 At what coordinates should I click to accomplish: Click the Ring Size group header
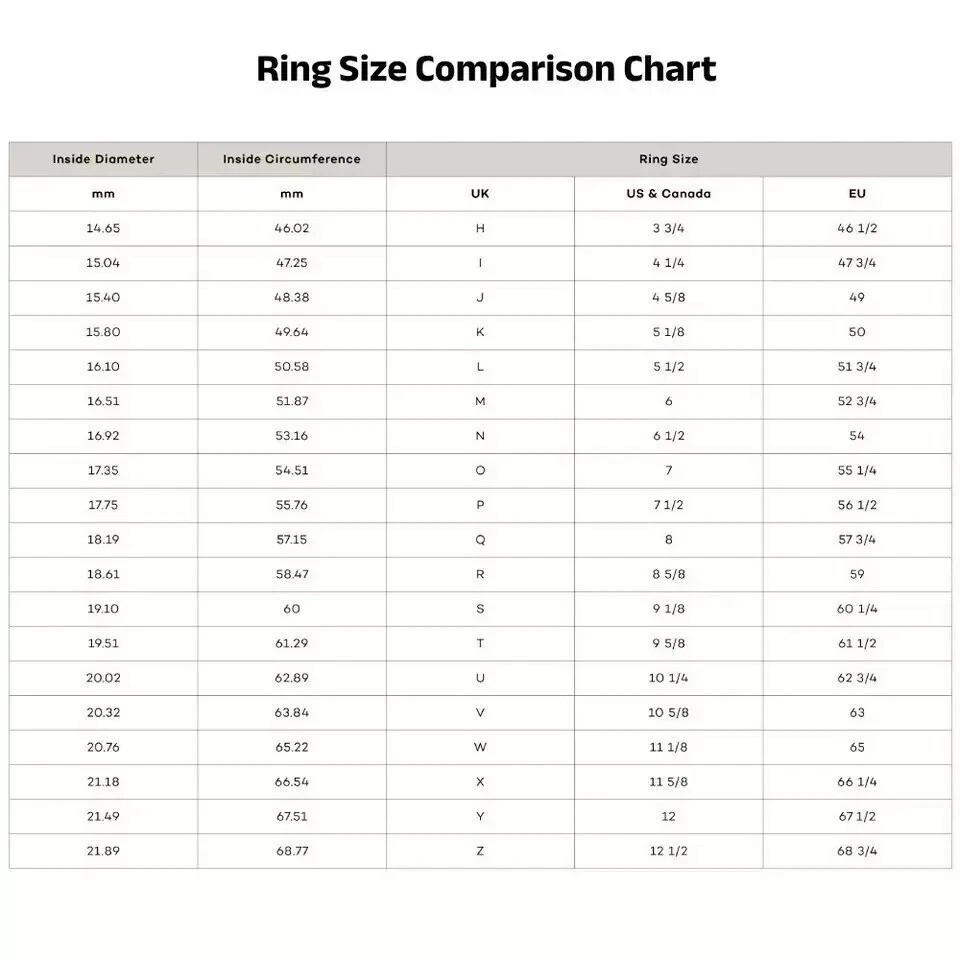point(668,159)
